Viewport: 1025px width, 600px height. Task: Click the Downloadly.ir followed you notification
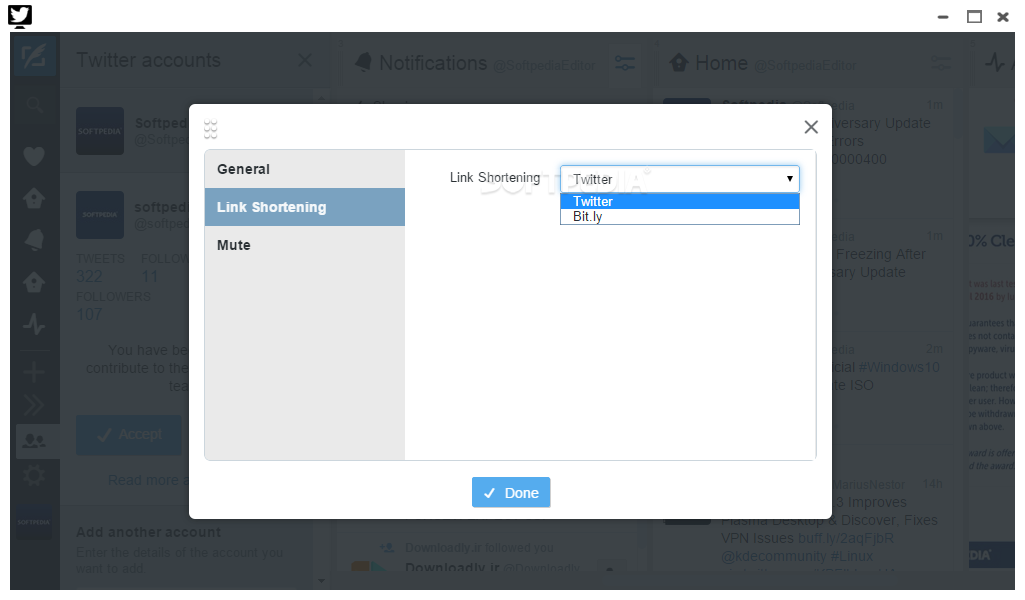point(479,548)
